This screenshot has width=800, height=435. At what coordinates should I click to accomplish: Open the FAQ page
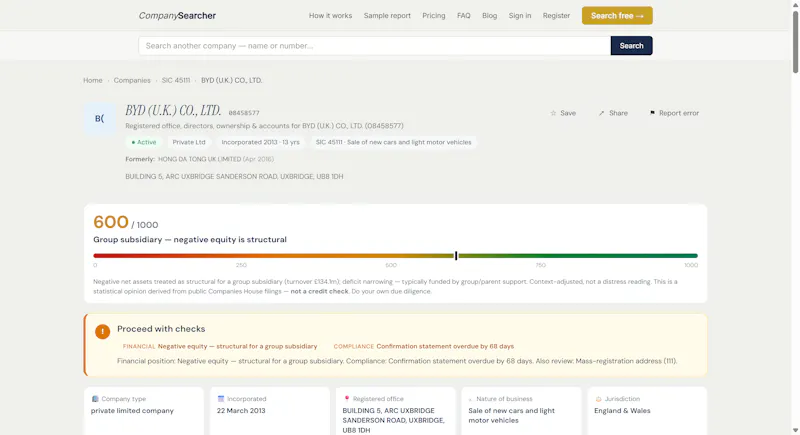pyautogui.click(x=463, y=16)
